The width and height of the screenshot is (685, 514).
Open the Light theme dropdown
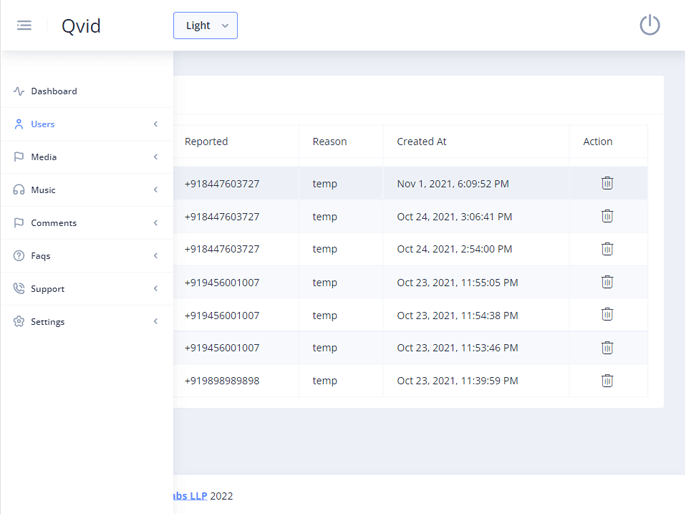[x=205, y=25]
